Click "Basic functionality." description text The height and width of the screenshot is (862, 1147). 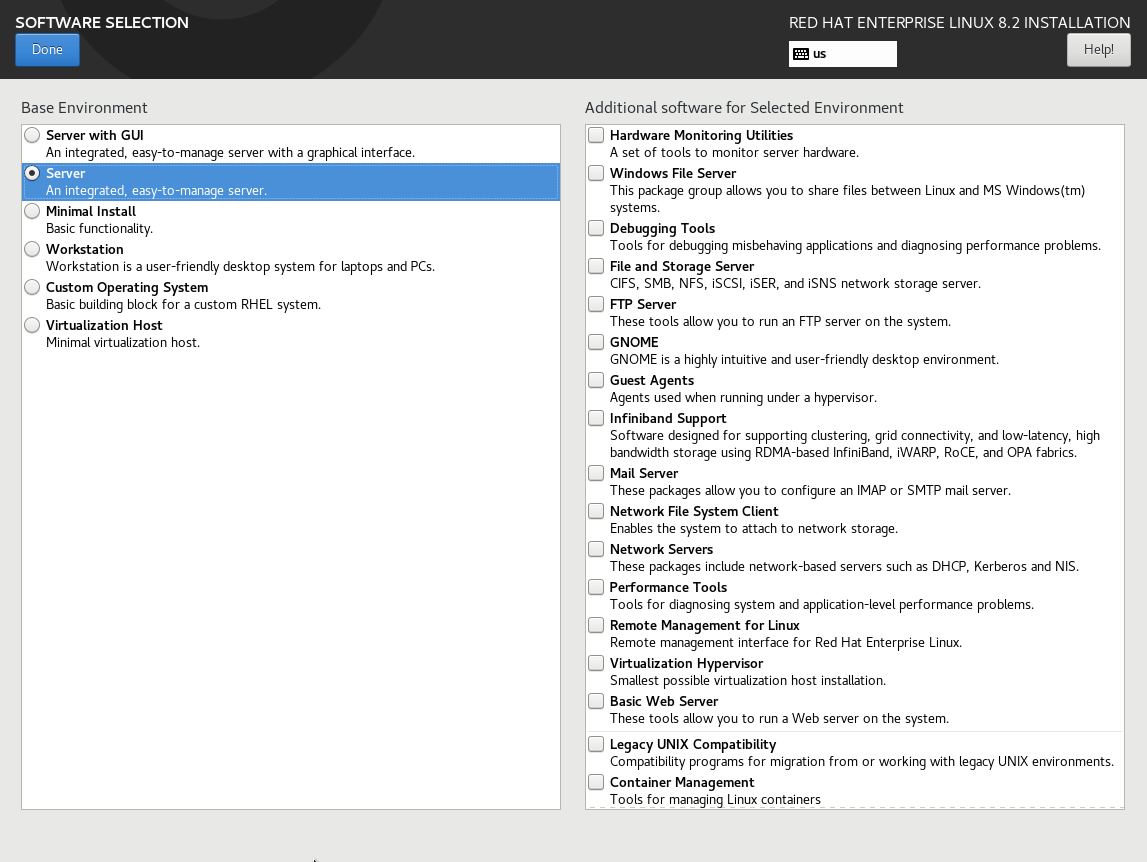pyautogui.click(x=99, y=229)
